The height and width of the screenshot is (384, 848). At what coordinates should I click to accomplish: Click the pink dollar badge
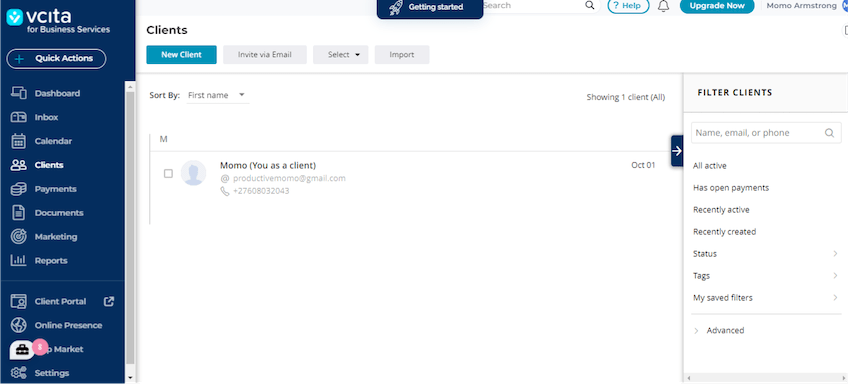[x=40, y=347]
